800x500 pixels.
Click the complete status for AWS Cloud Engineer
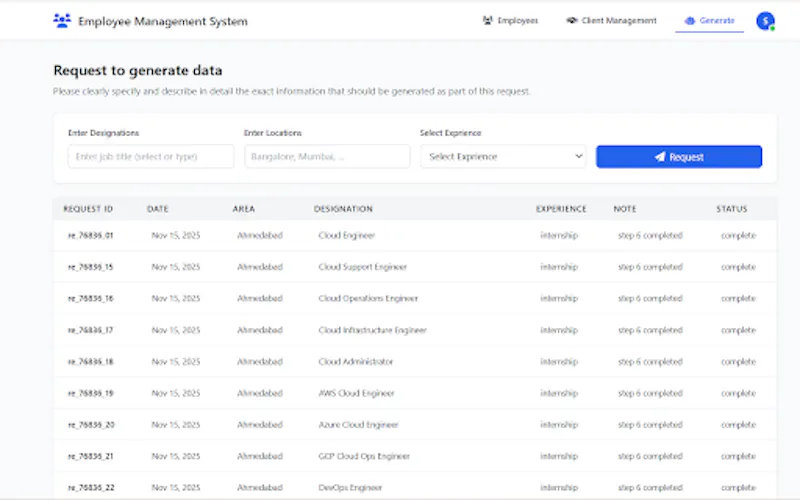[738, 393]
